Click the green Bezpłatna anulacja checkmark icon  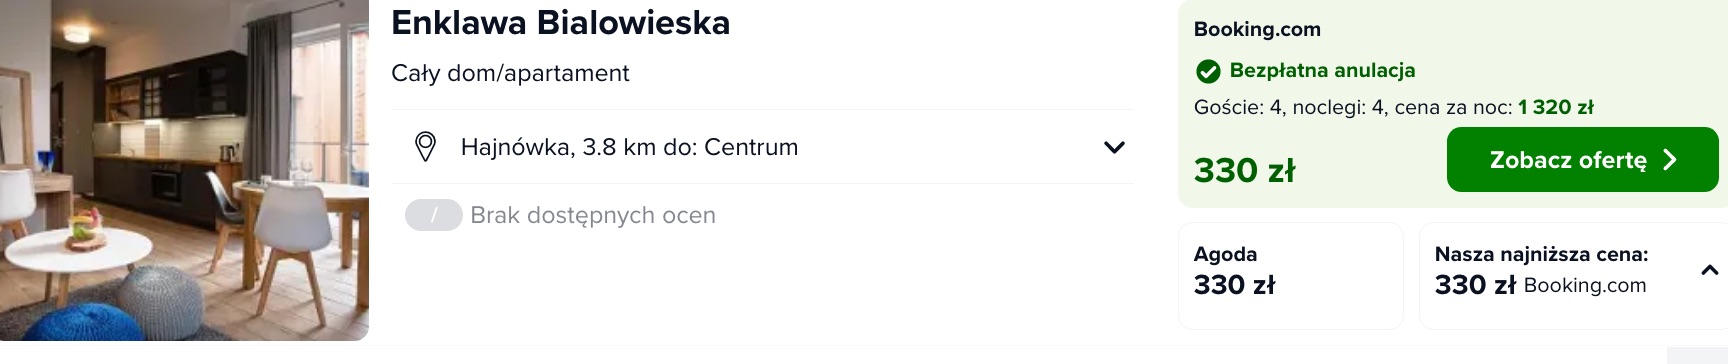point(1208,71)
